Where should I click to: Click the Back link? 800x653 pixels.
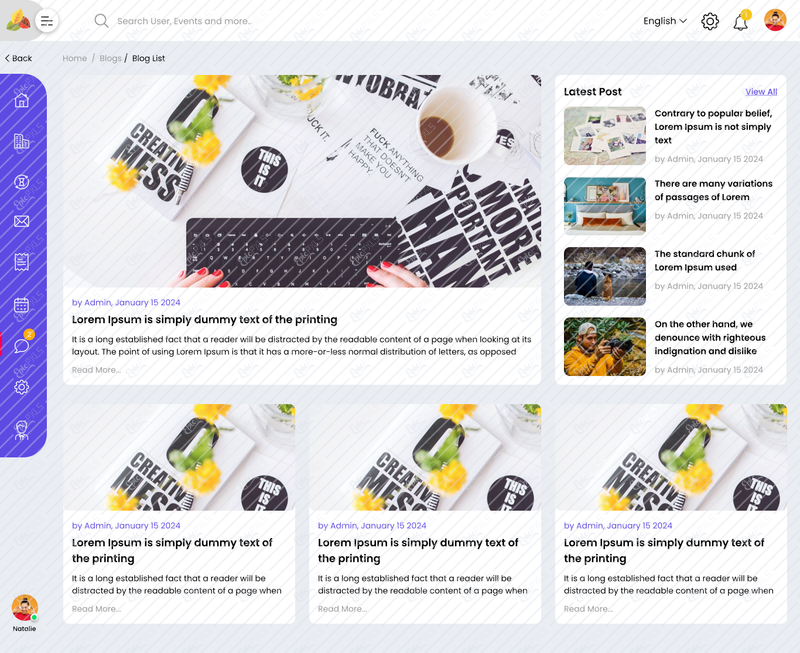point(18,58)
